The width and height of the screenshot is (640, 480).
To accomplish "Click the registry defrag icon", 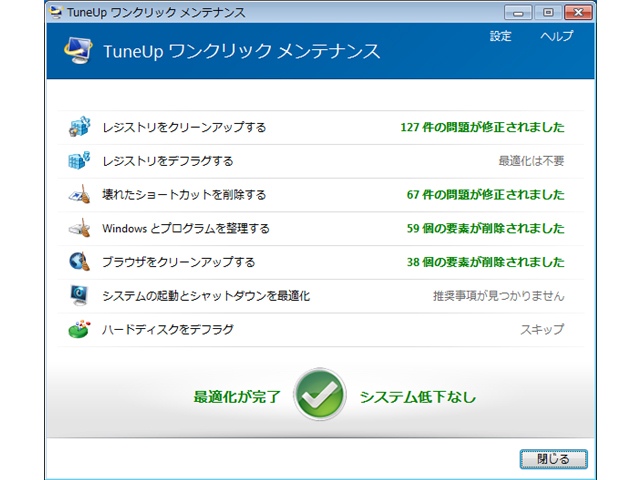I will tap(79, 160).
